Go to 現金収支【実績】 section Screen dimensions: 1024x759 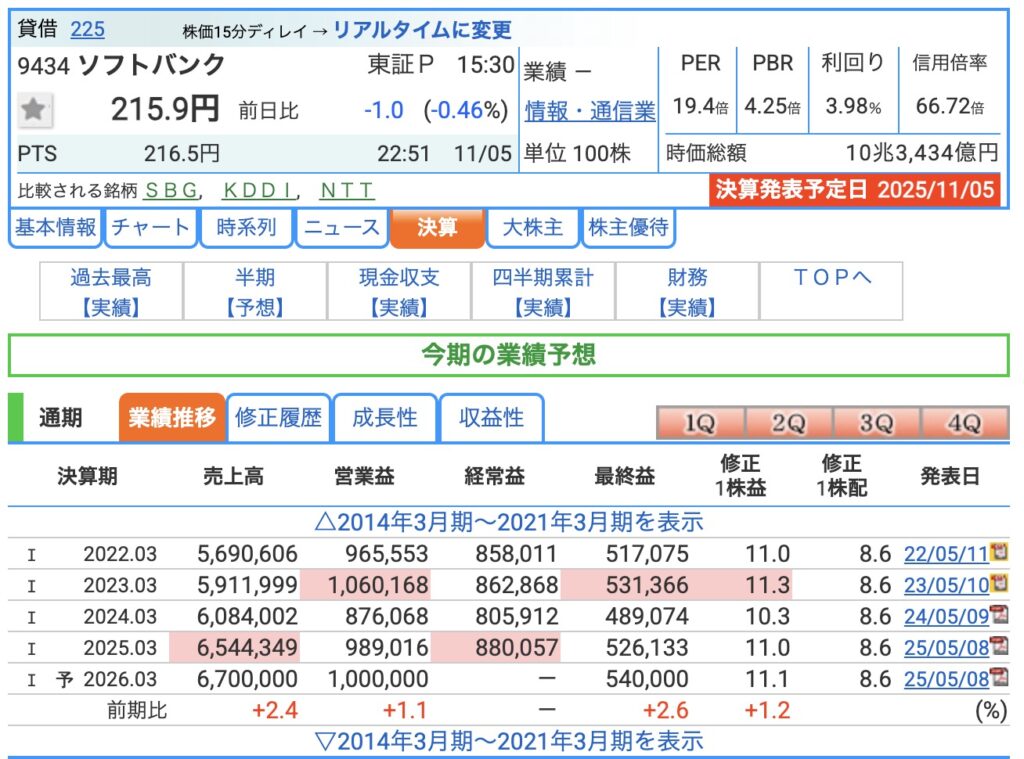[399, 292]
